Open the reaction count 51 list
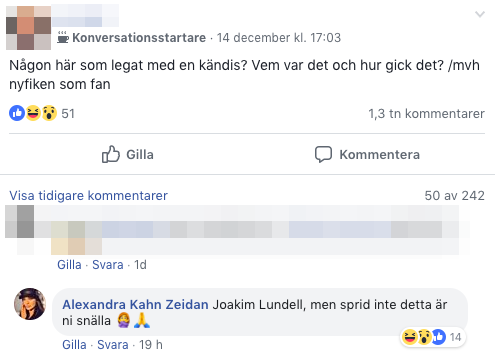 pyautogui.click(x=68, y=114)
